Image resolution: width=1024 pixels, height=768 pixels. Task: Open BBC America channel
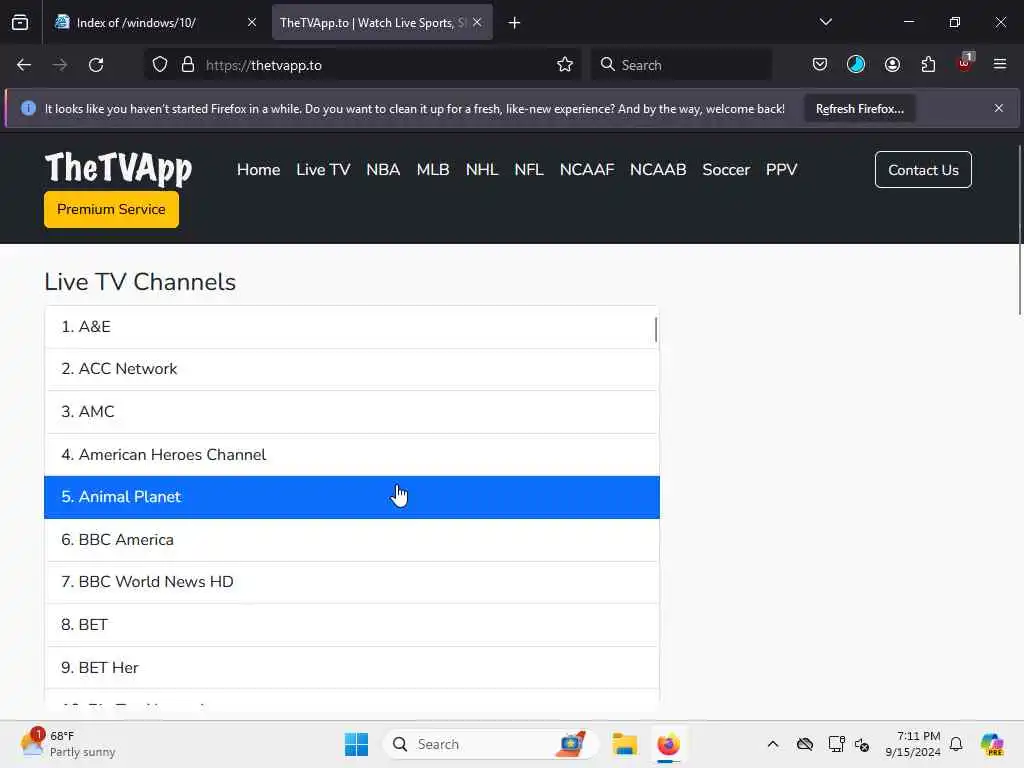tap(351, 540)
